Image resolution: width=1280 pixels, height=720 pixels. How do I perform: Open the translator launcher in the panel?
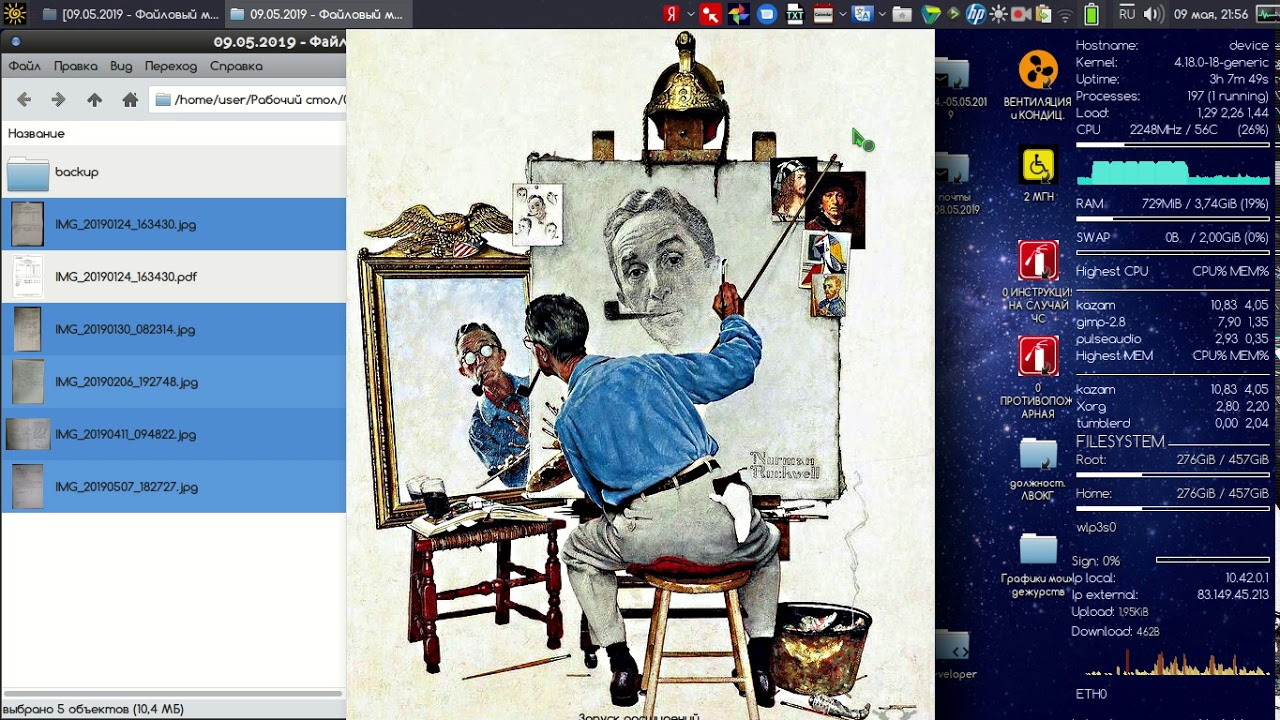pyautogui.click(x=862, y=14)
